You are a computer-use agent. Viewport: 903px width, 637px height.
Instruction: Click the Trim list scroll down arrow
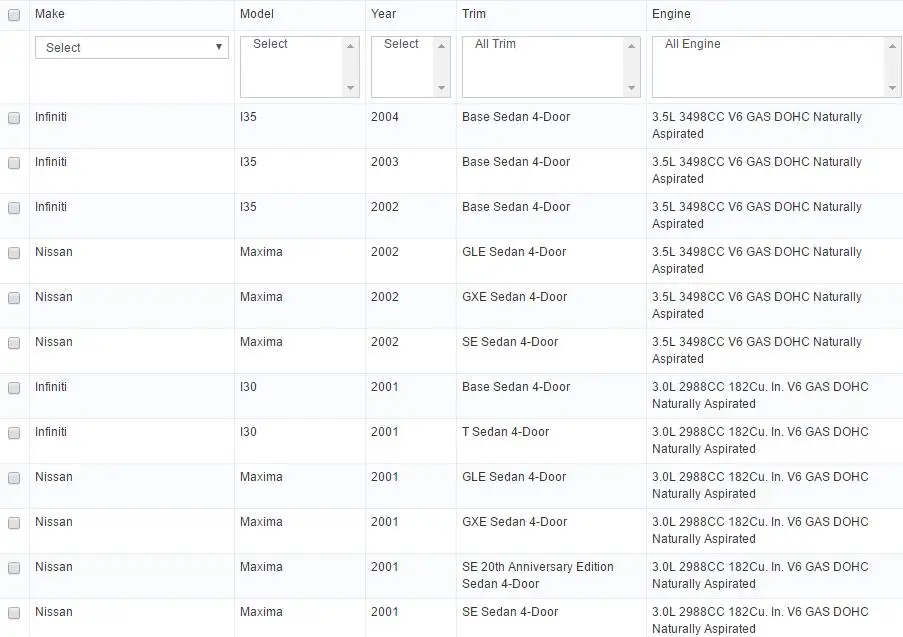(631, 88)
